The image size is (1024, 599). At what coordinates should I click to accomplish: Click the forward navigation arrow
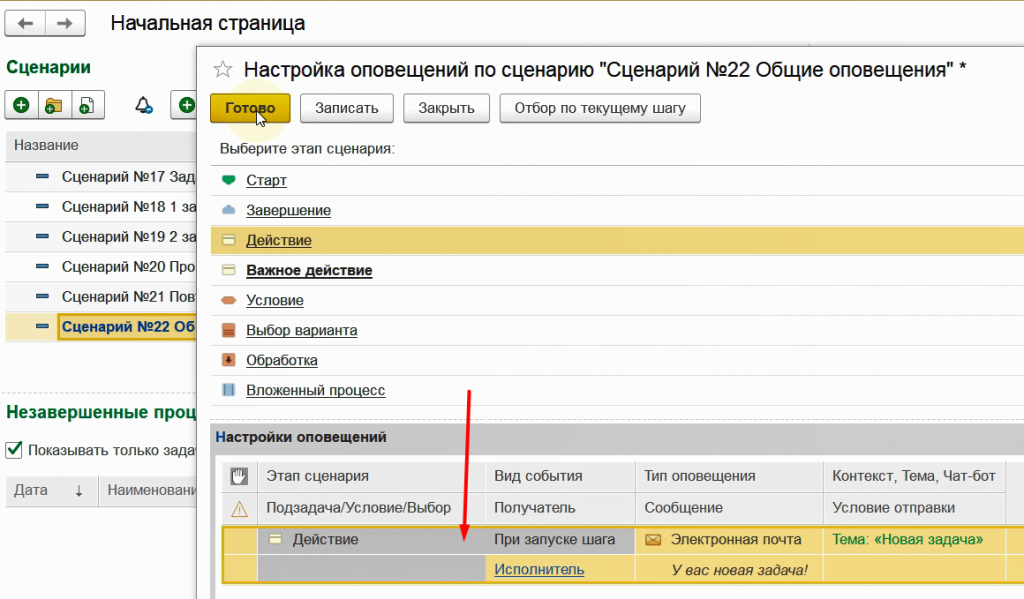point(64,23)
